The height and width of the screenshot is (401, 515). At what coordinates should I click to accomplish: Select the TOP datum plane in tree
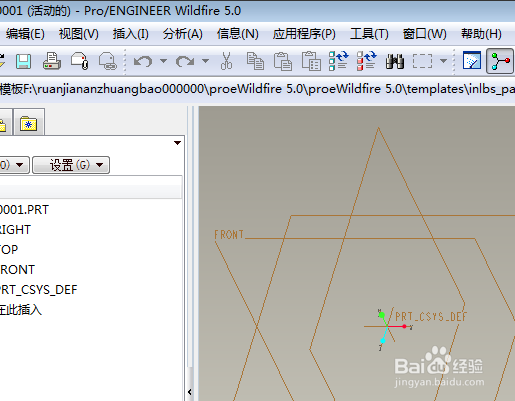(9, 250)
